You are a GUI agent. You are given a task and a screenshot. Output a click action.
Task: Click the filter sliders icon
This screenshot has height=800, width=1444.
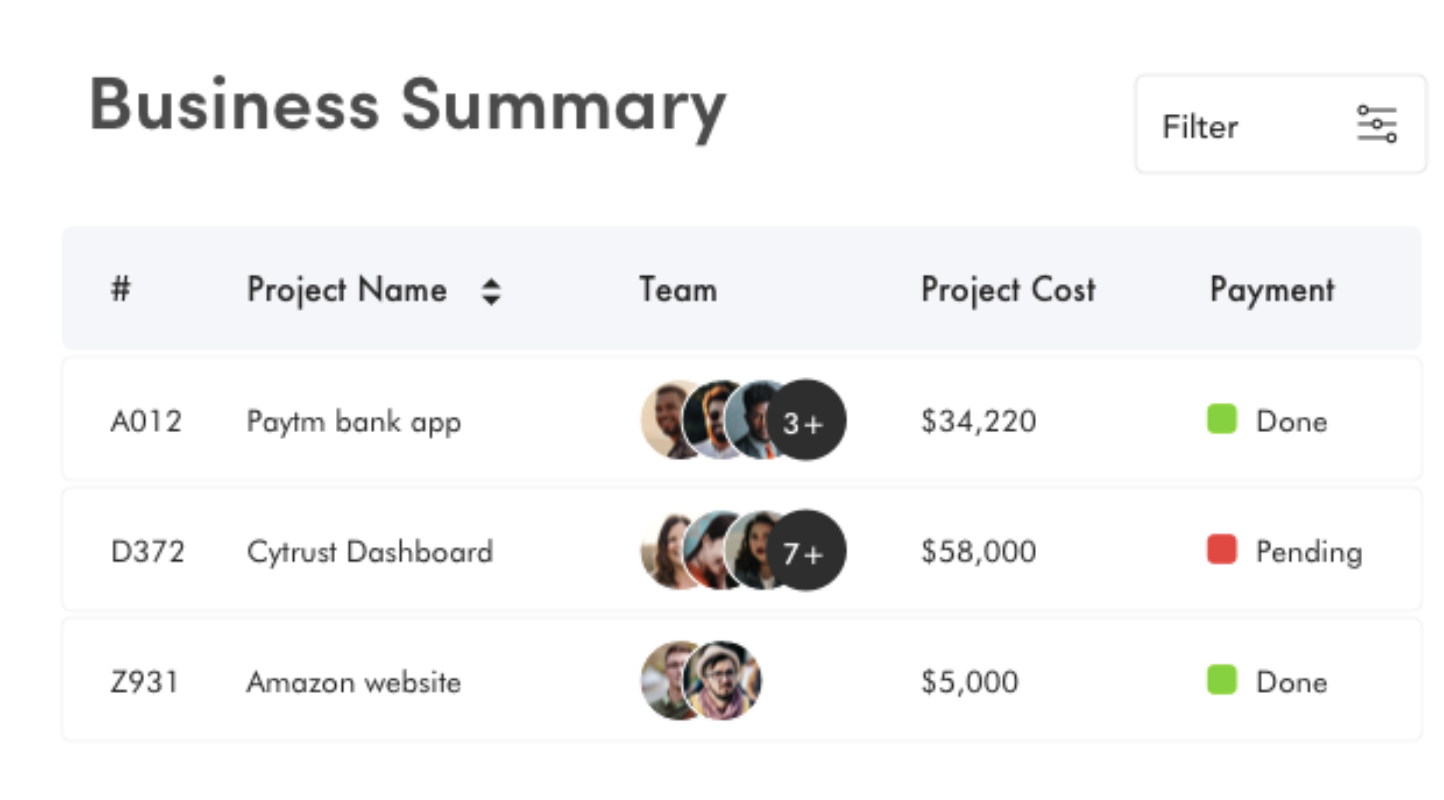1376,125
